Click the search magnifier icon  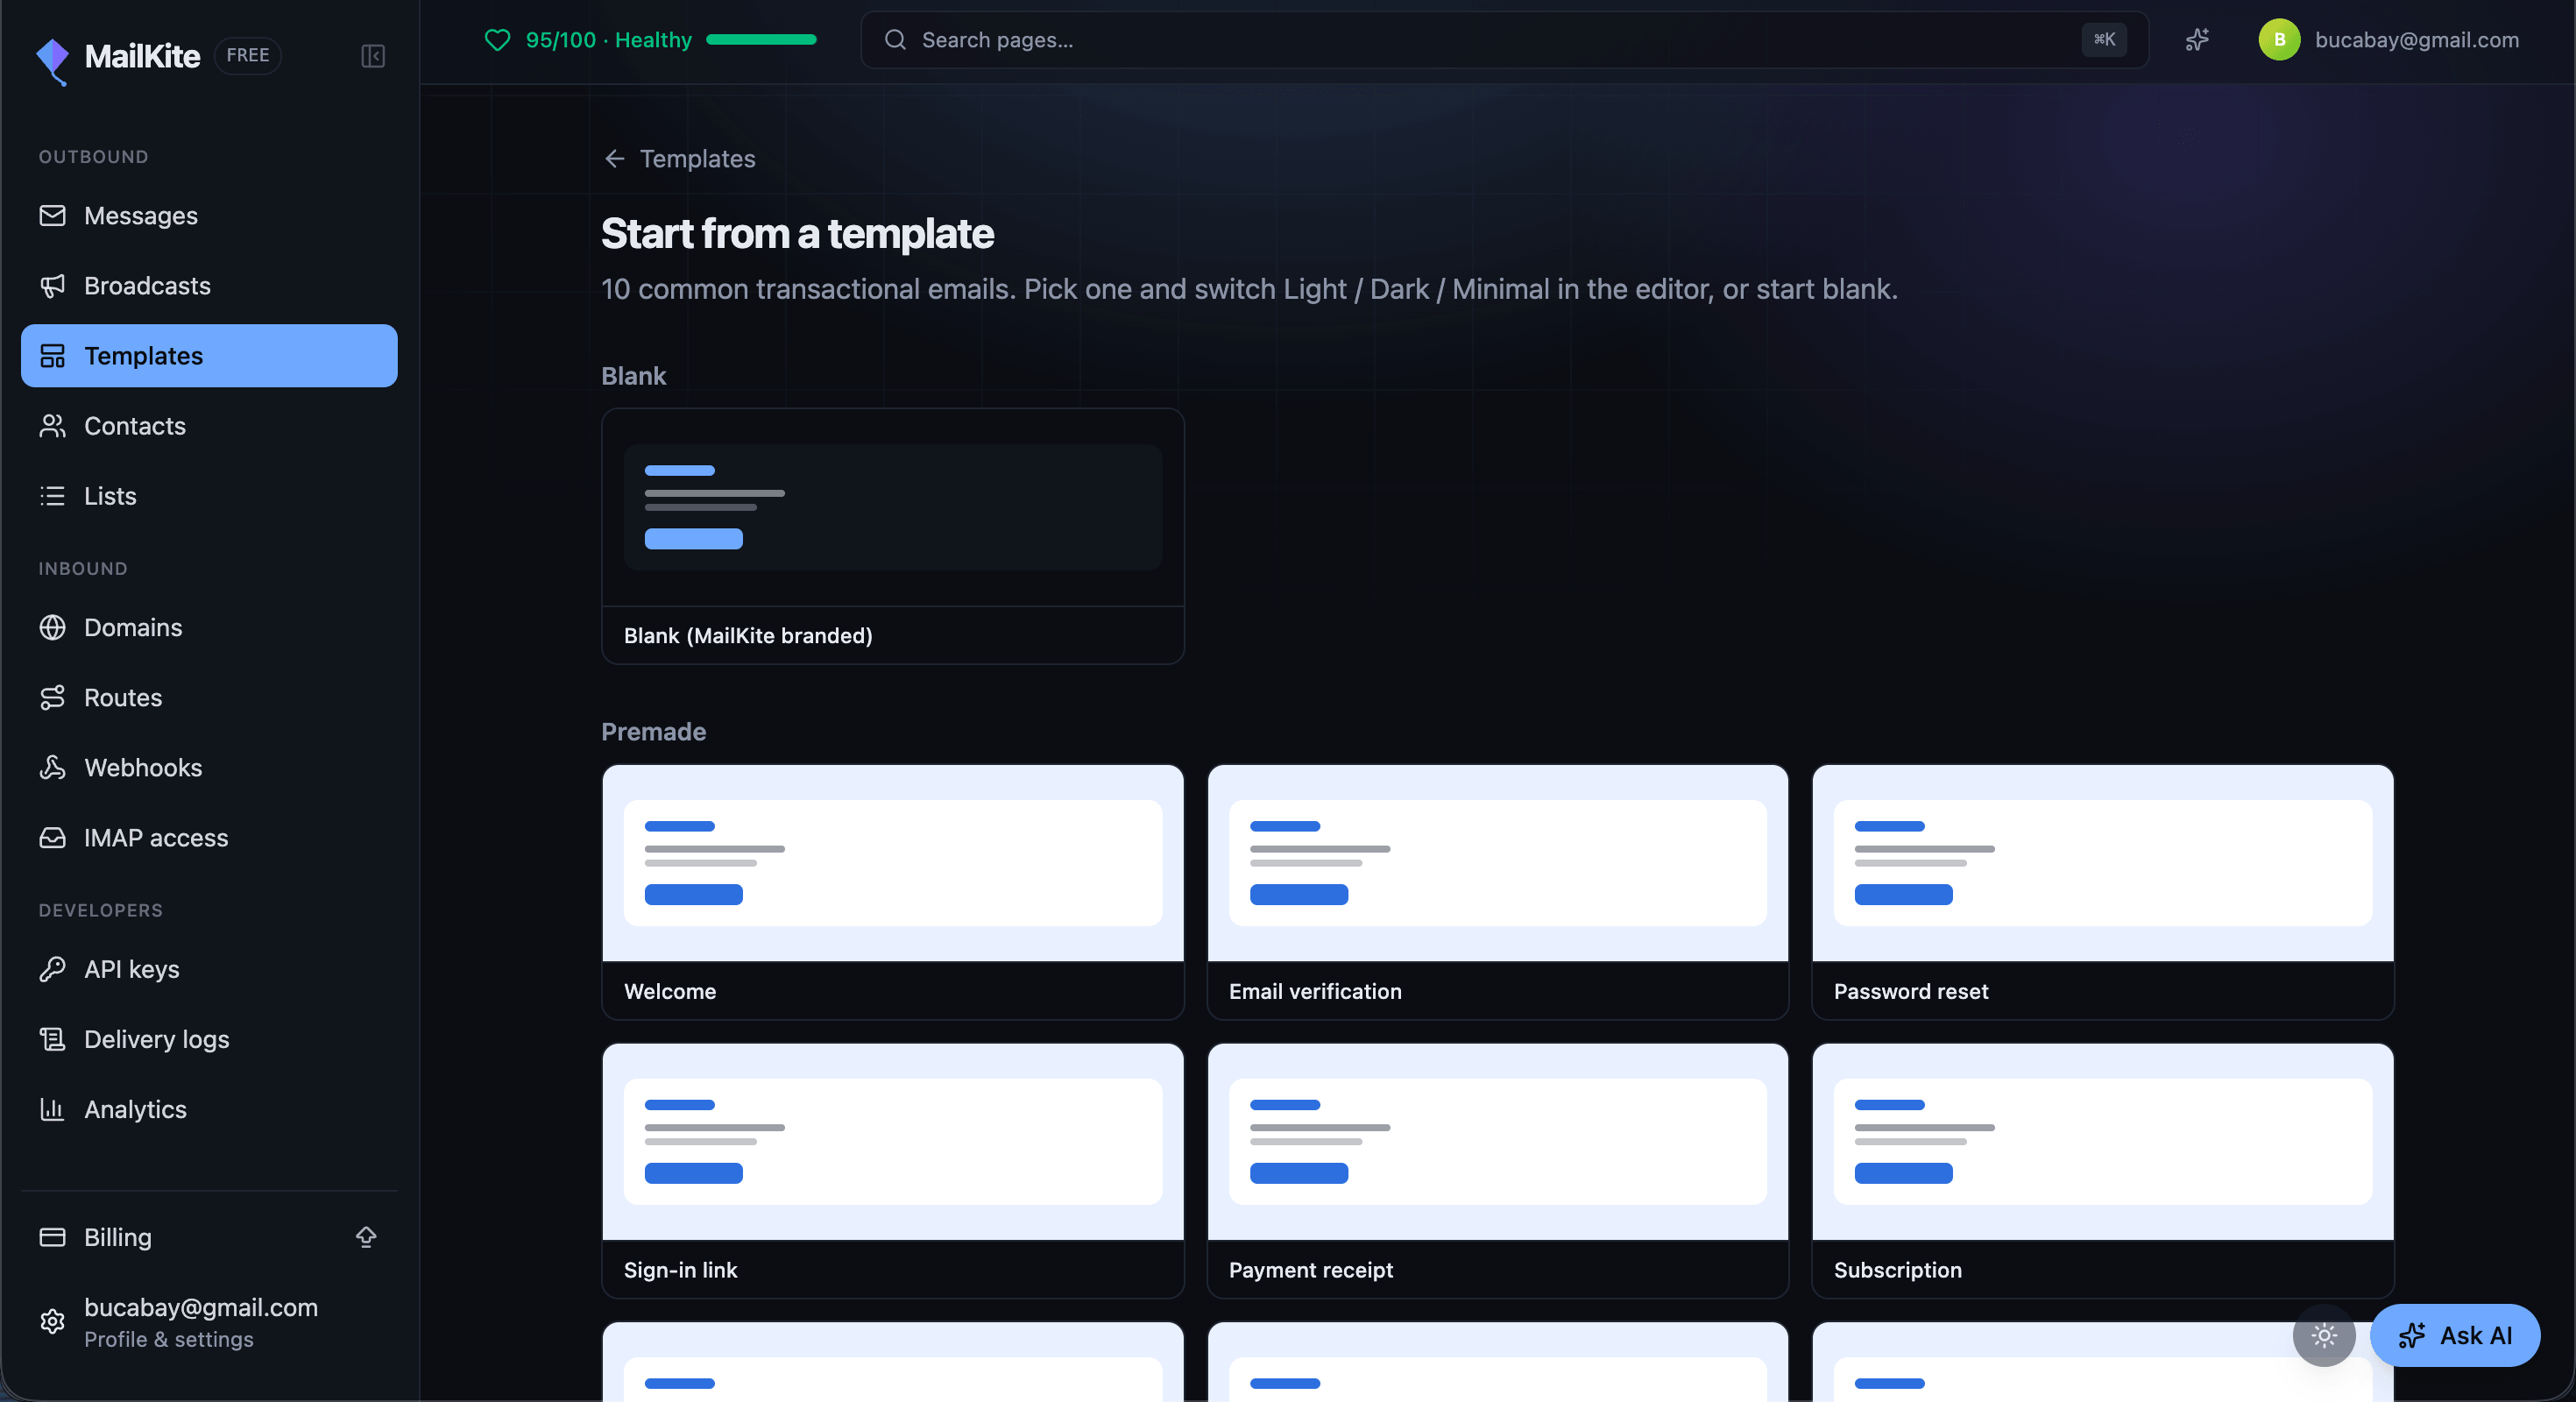(x=895, y=40)
